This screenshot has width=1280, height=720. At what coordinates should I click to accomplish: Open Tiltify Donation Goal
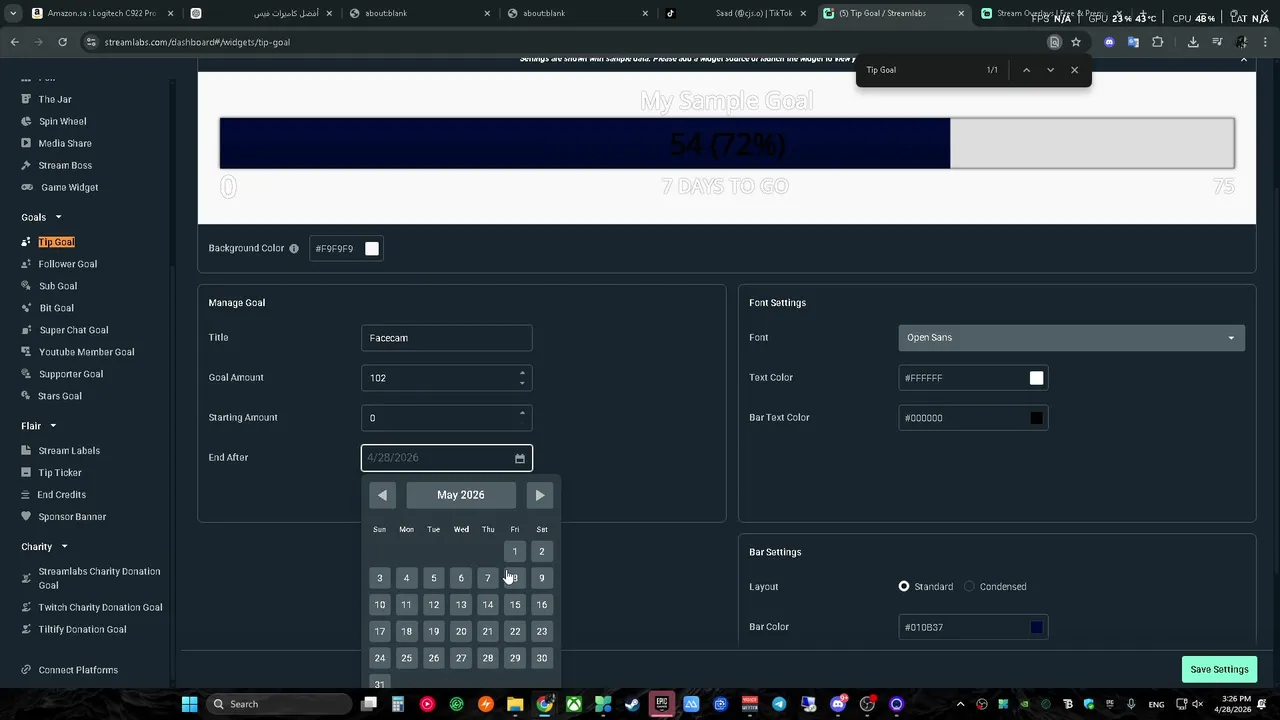[82, 629]
